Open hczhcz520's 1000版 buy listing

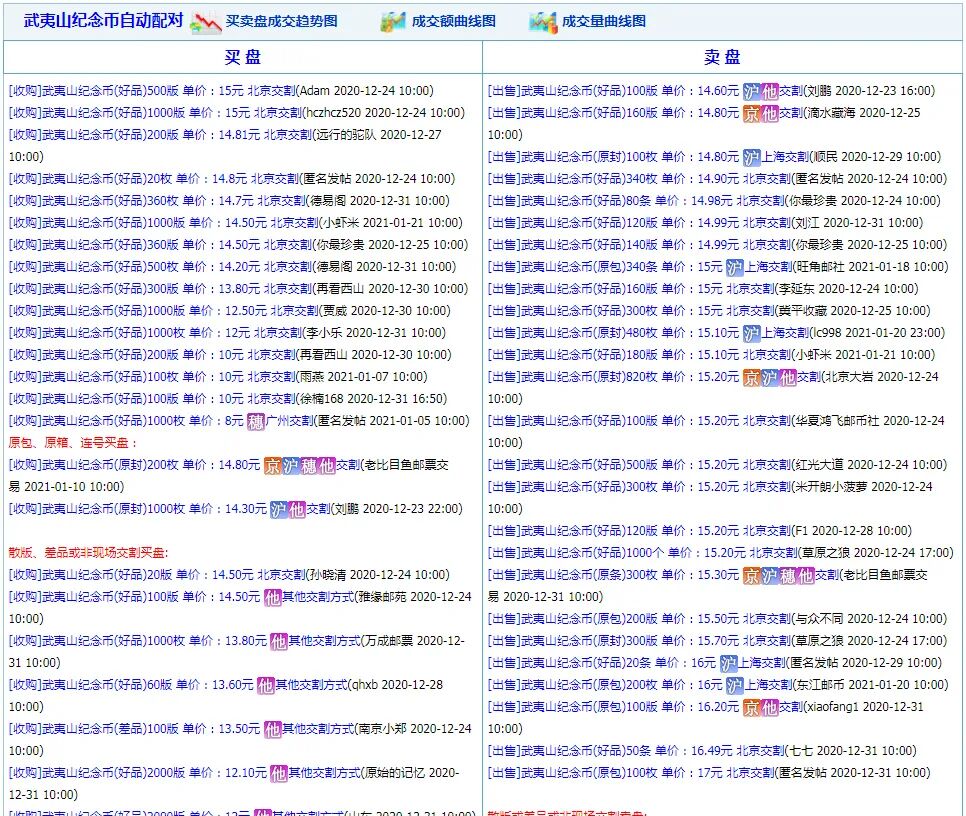point(237,113)
